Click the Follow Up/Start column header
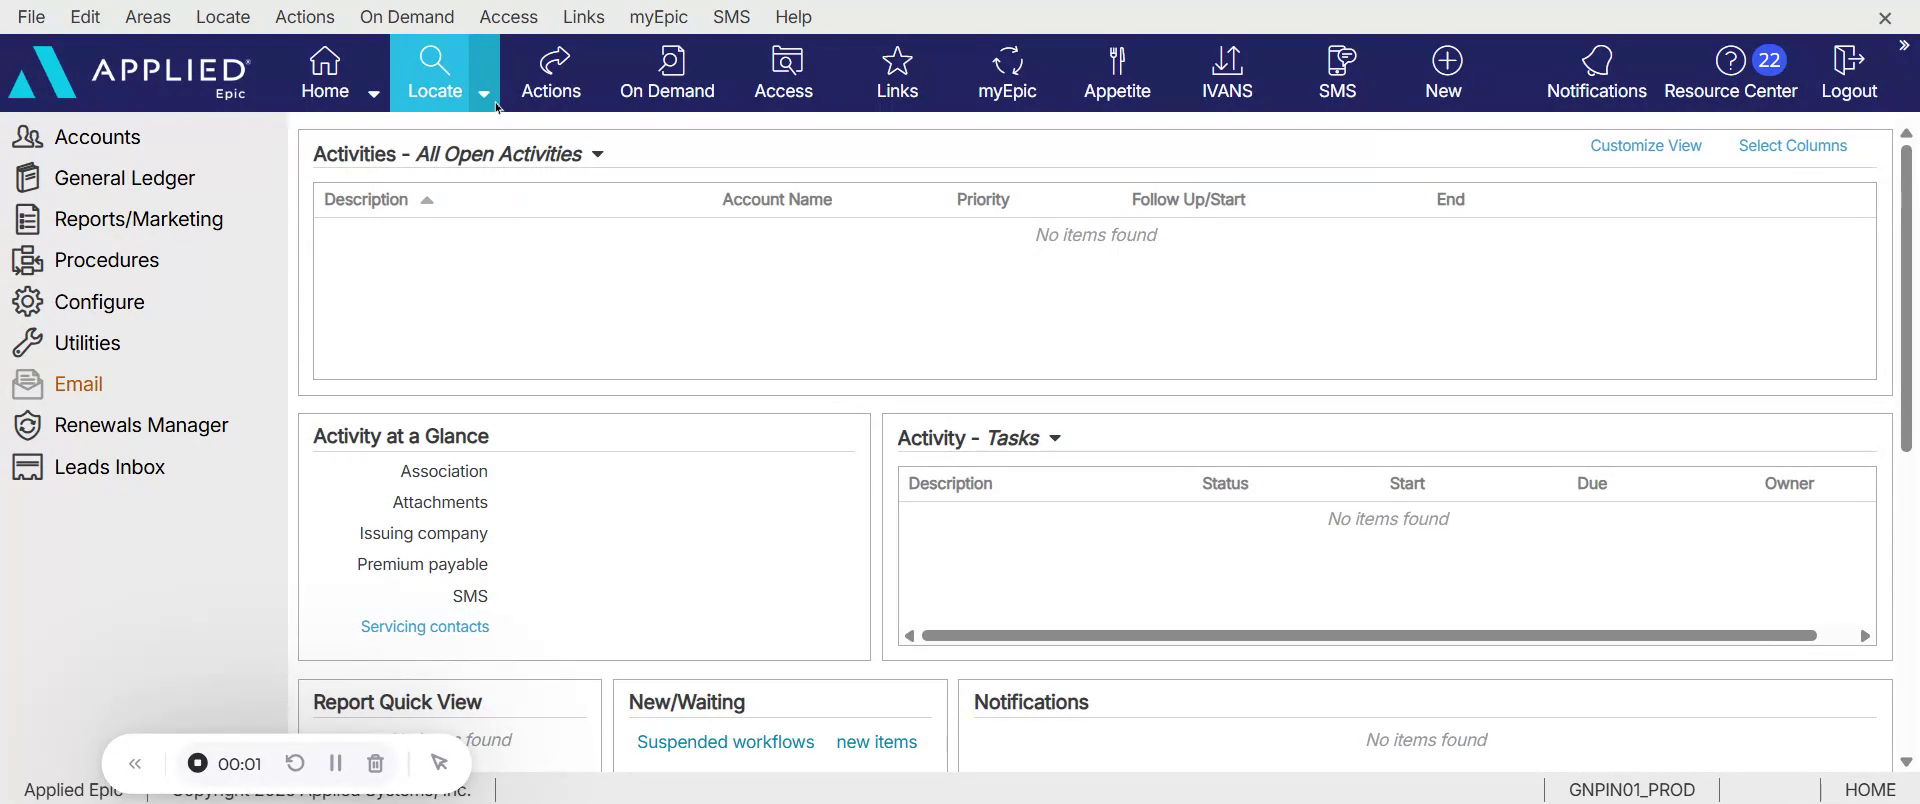Screen dimensions: 1920x804 pyautogui.click(x=1188, y=200)
